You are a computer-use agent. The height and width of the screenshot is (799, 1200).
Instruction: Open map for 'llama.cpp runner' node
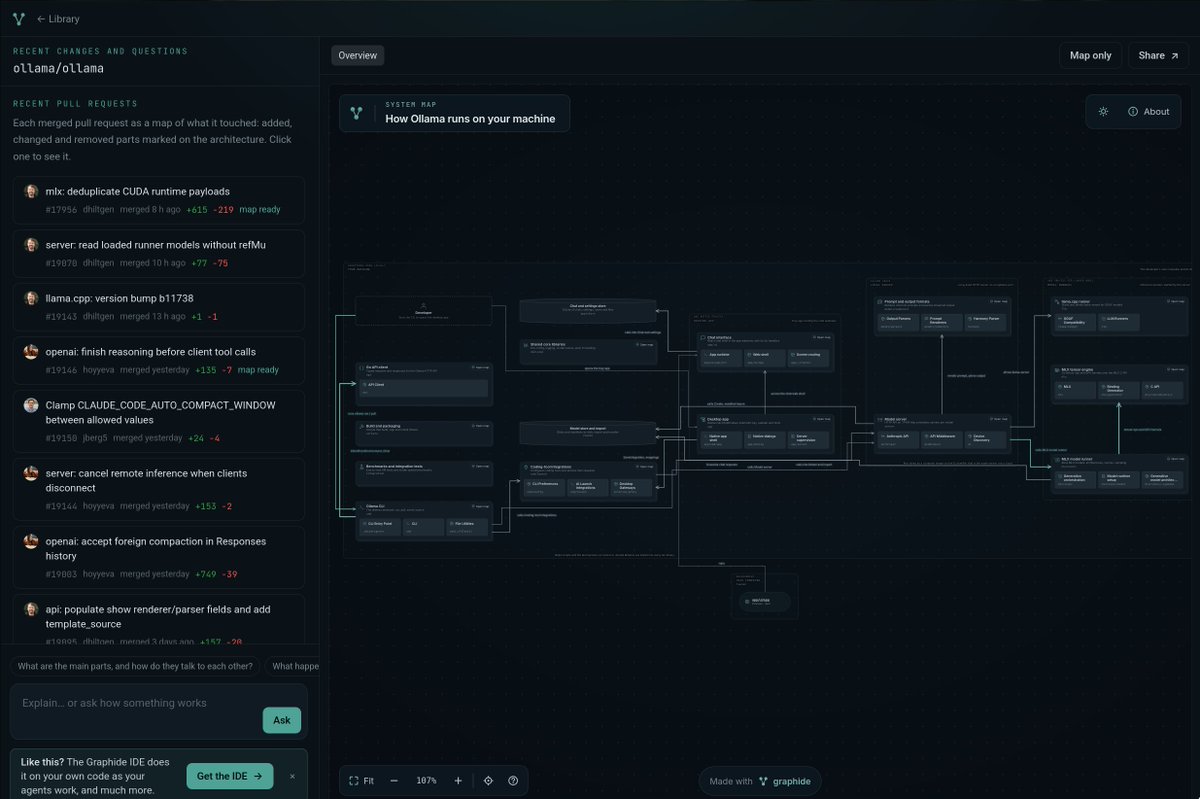[x=1176, y=301]
